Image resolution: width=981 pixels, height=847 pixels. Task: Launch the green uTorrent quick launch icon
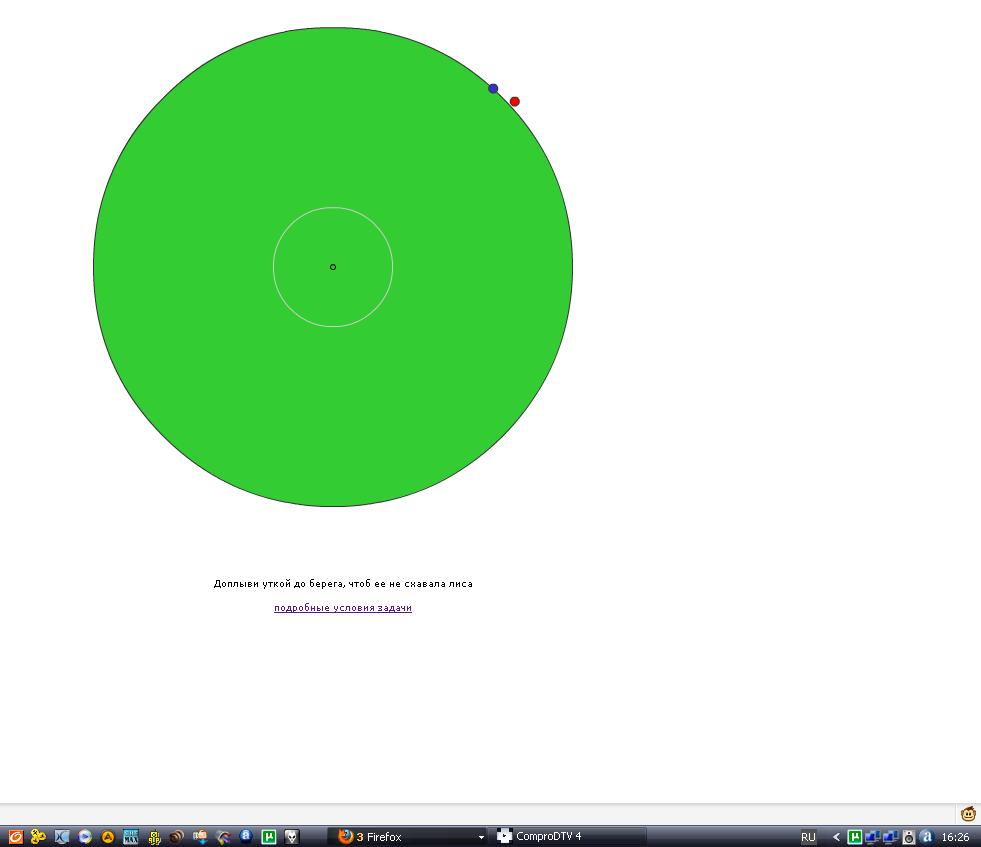point(268,837)
